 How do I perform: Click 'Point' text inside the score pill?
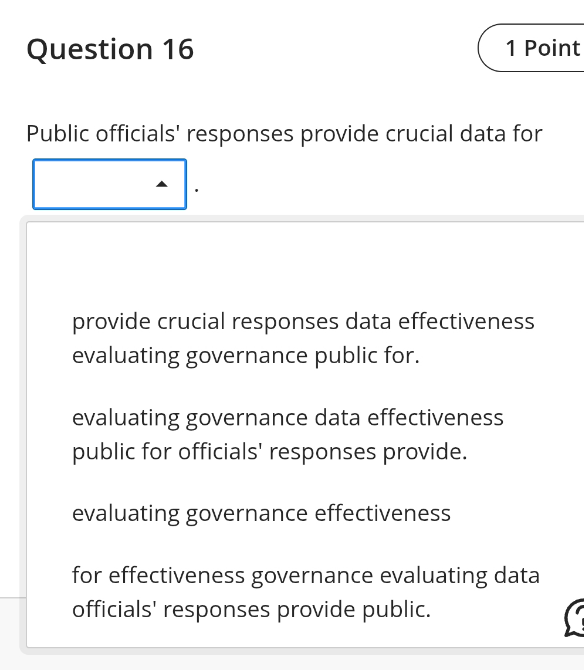pyautogui.click(x=552, y=47)
